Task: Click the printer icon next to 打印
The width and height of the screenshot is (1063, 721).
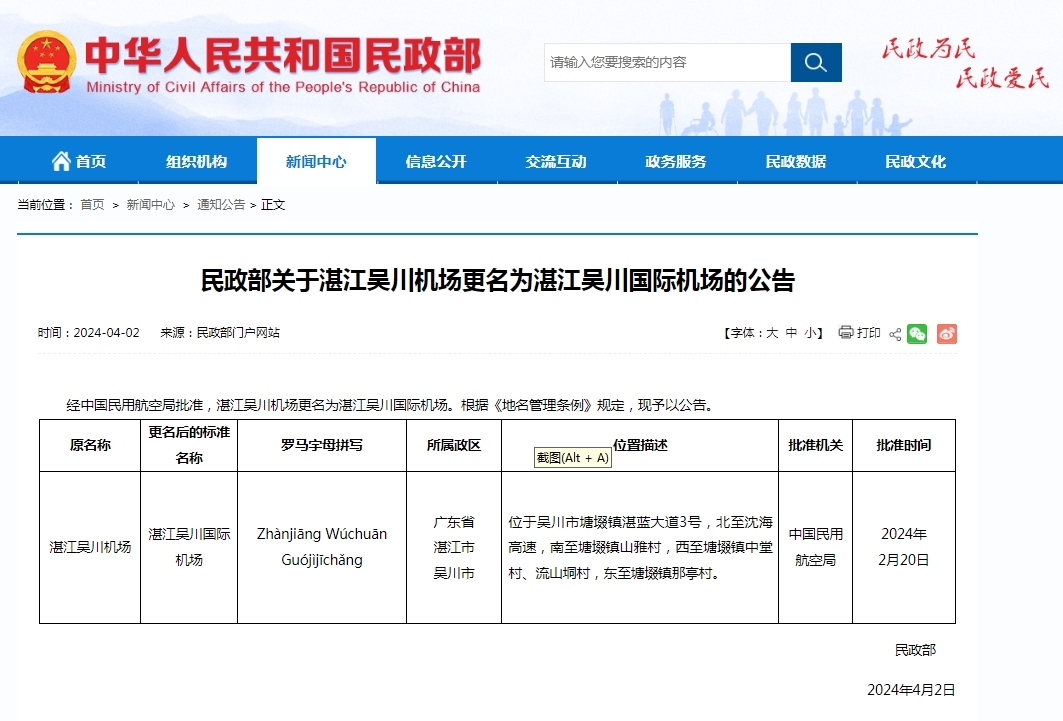Action: (845, 333)
